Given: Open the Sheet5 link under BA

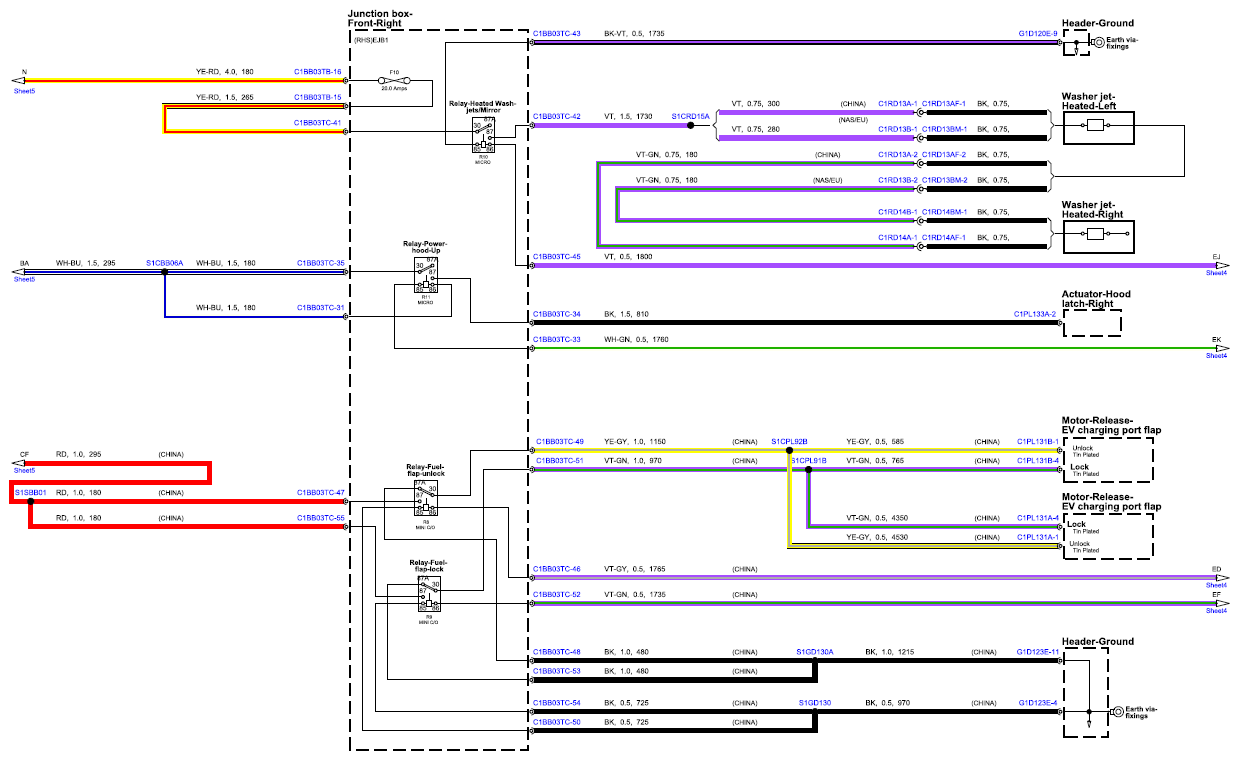Looking at the screenshot, I should pyautogui.click(x=24, y=279).
